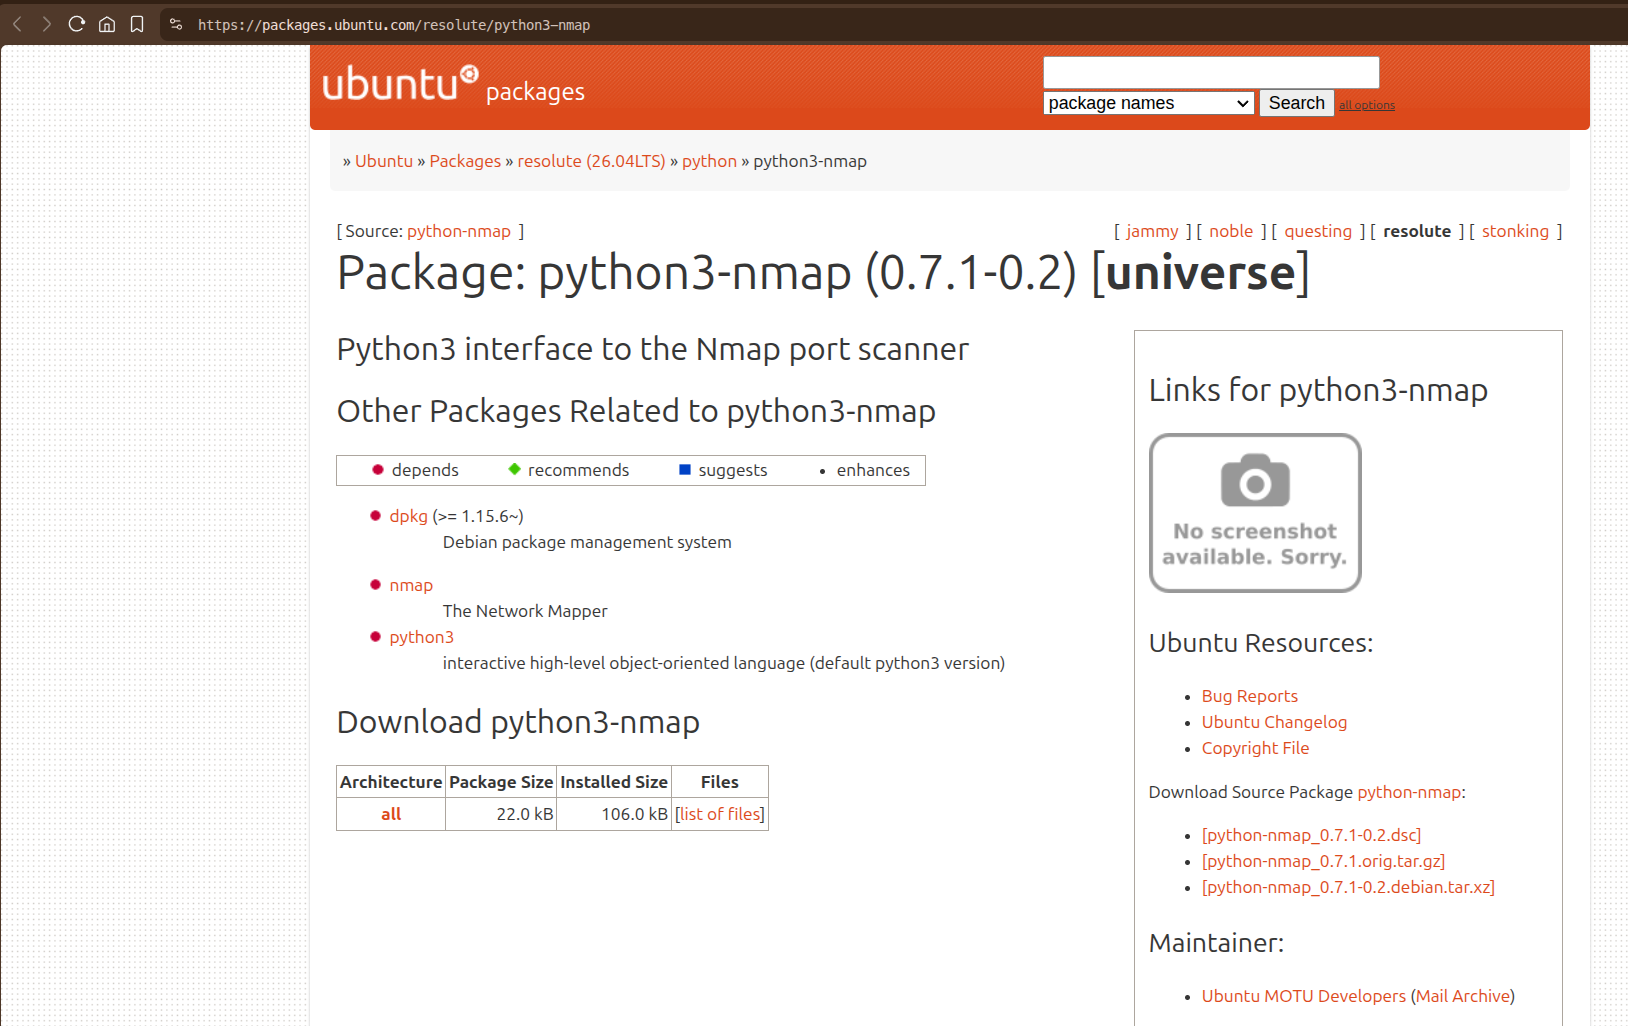Image resolution: width=1628 pixels, height=1026 pixels.
Task: Click the '22.0 kB' package size cell
Action: tap(500, 814)
